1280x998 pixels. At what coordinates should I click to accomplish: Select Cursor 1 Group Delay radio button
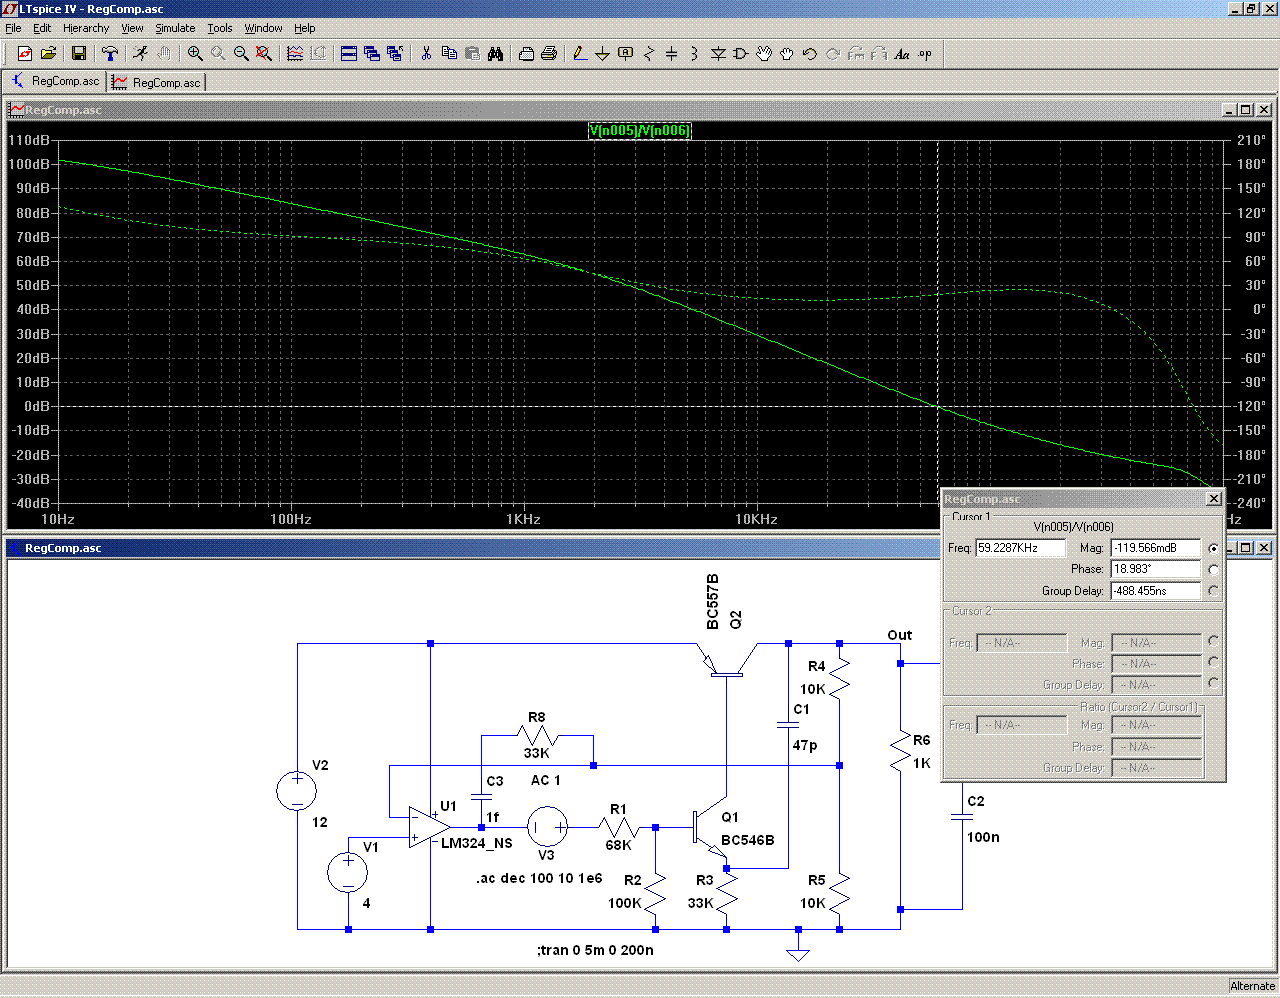click(1213, 591)
